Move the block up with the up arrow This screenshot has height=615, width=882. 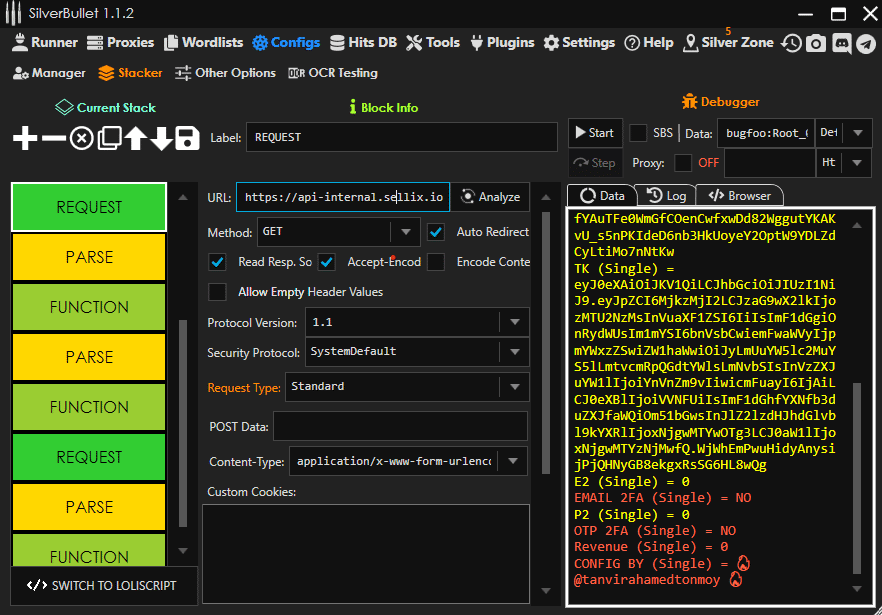click(135, 138)
